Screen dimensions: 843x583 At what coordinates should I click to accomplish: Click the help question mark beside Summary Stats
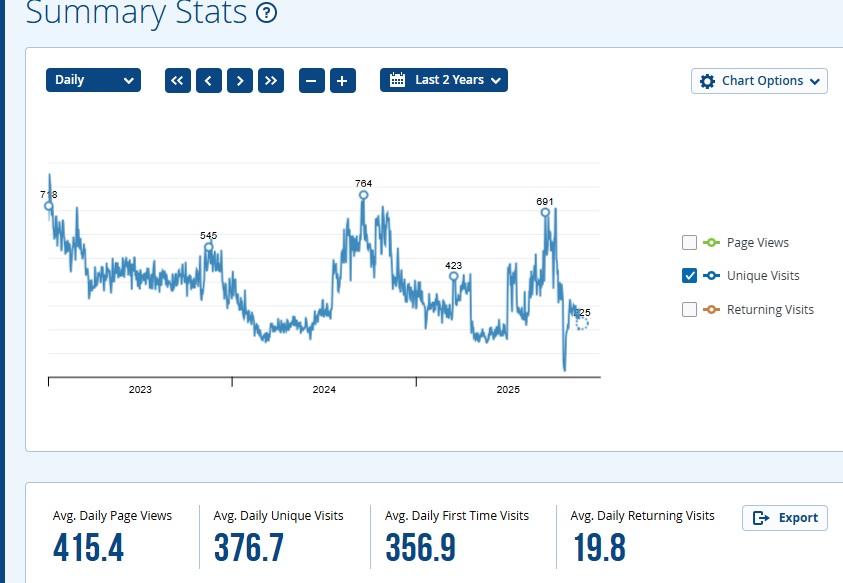267,13
